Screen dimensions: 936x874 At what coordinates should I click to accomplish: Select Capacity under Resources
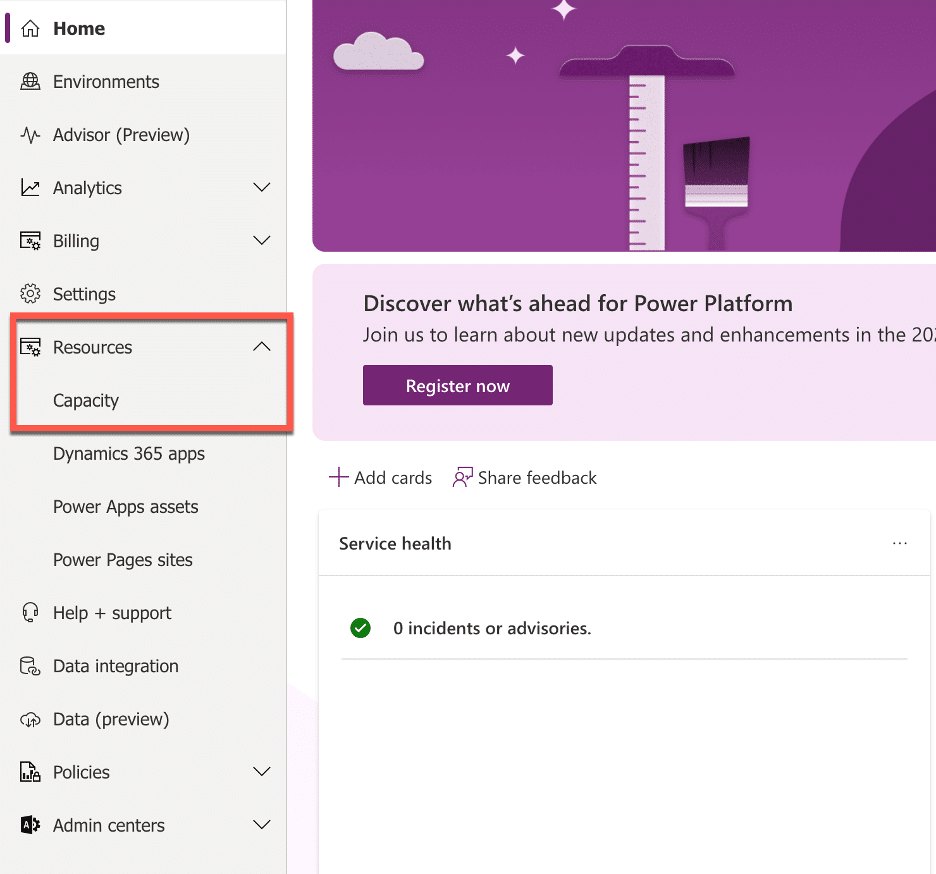pyautogui.click(x=143, y=400)
